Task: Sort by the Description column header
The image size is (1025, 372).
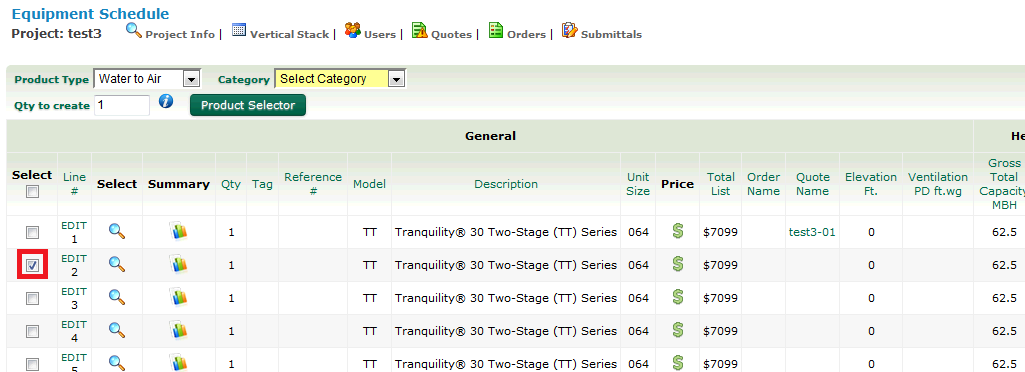Action: (506, 184)
